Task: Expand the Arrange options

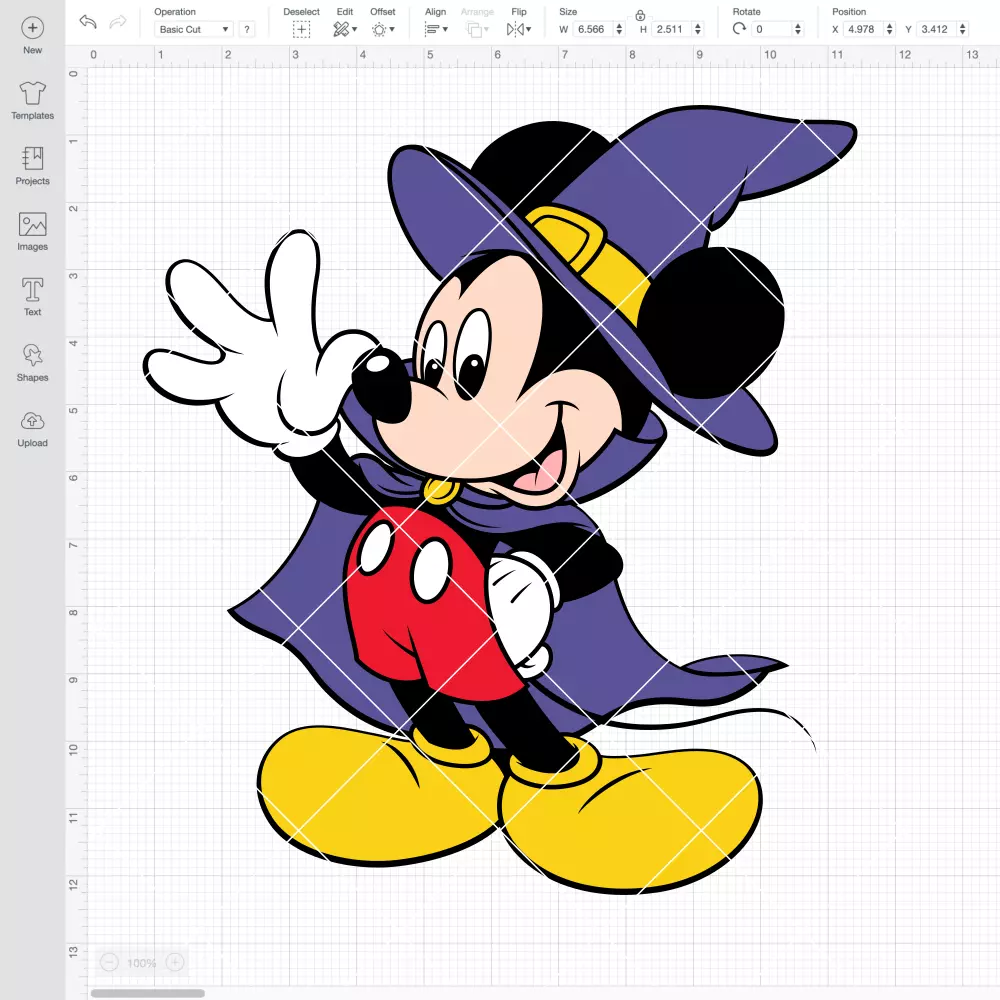Action: click(478, 29)
